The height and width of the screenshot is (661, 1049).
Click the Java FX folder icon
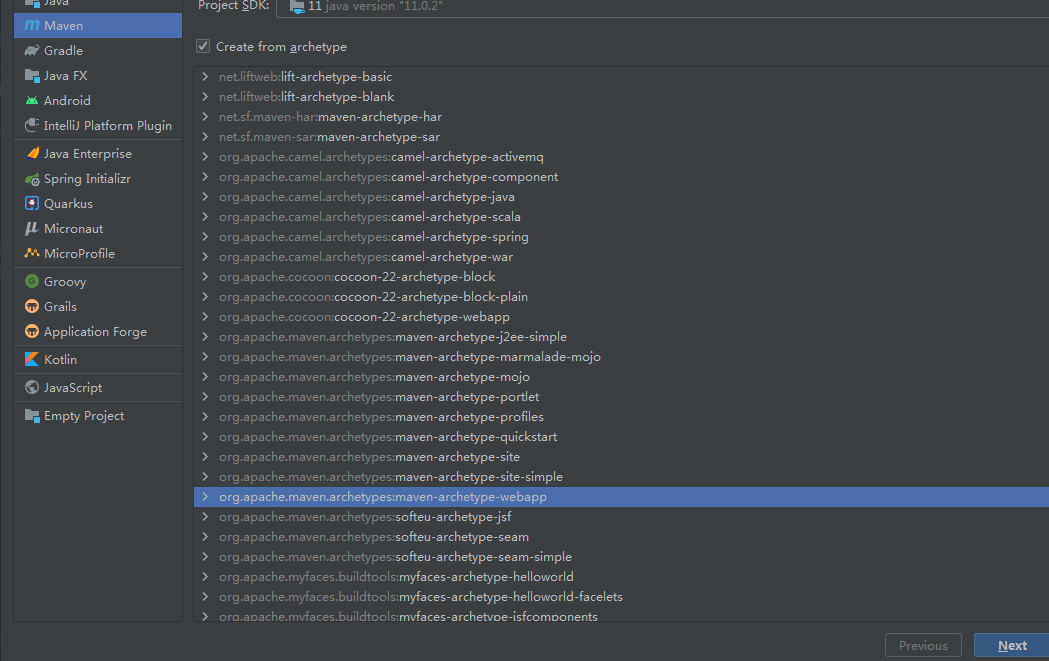[x=31, y=76]
